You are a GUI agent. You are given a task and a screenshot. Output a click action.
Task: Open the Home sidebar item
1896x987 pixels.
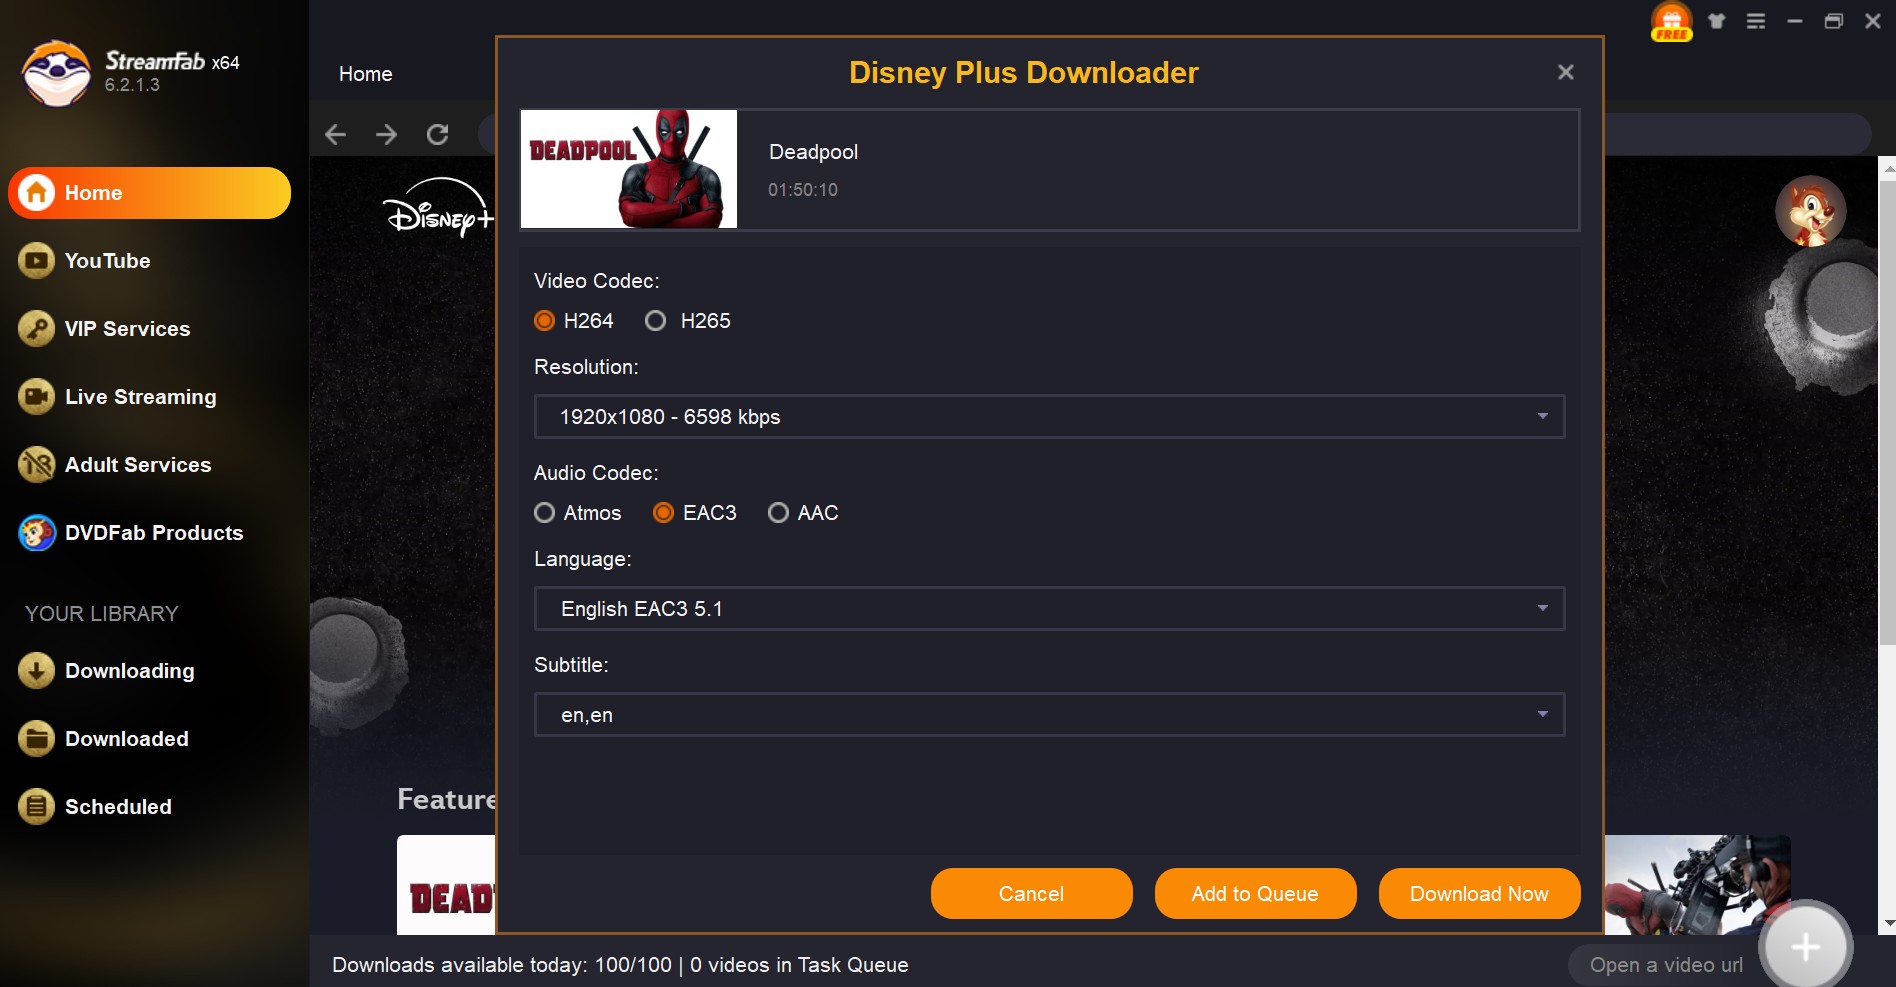tap(149, 193)
